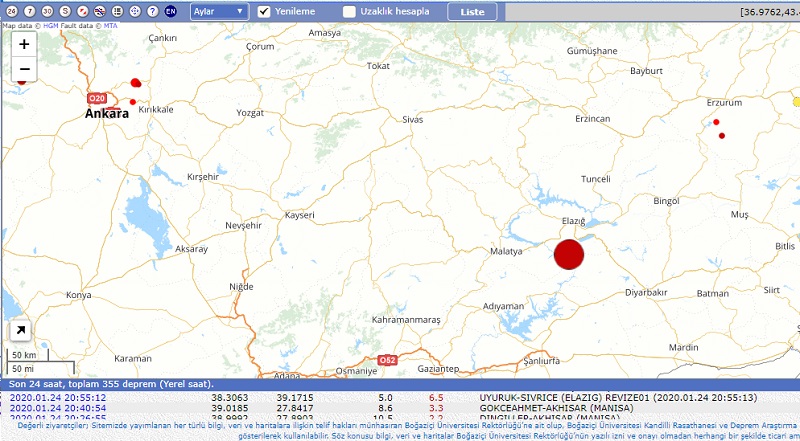Open the HGM map data link
The image size is (800, 441).
pos(51,24)
